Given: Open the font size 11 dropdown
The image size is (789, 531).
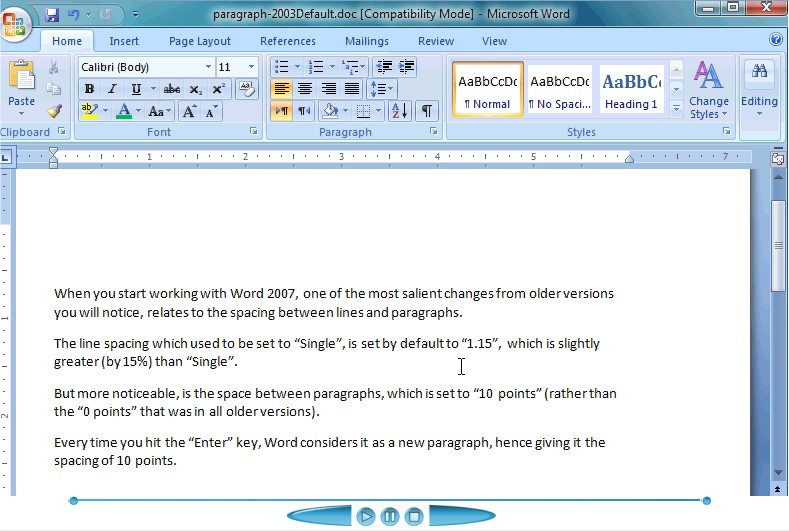Looking at the screenshot, I should (251, 67).
